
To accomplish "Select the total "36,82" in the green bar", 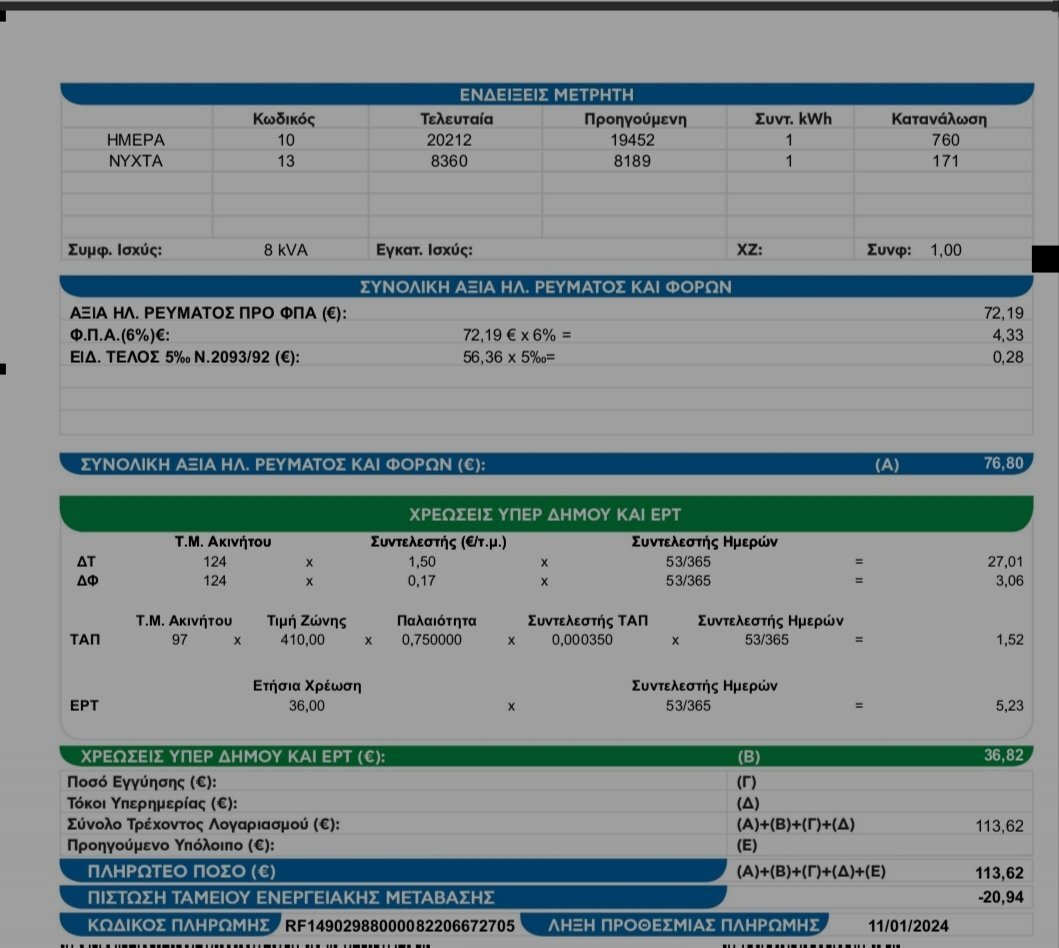I will (1004, 755).
